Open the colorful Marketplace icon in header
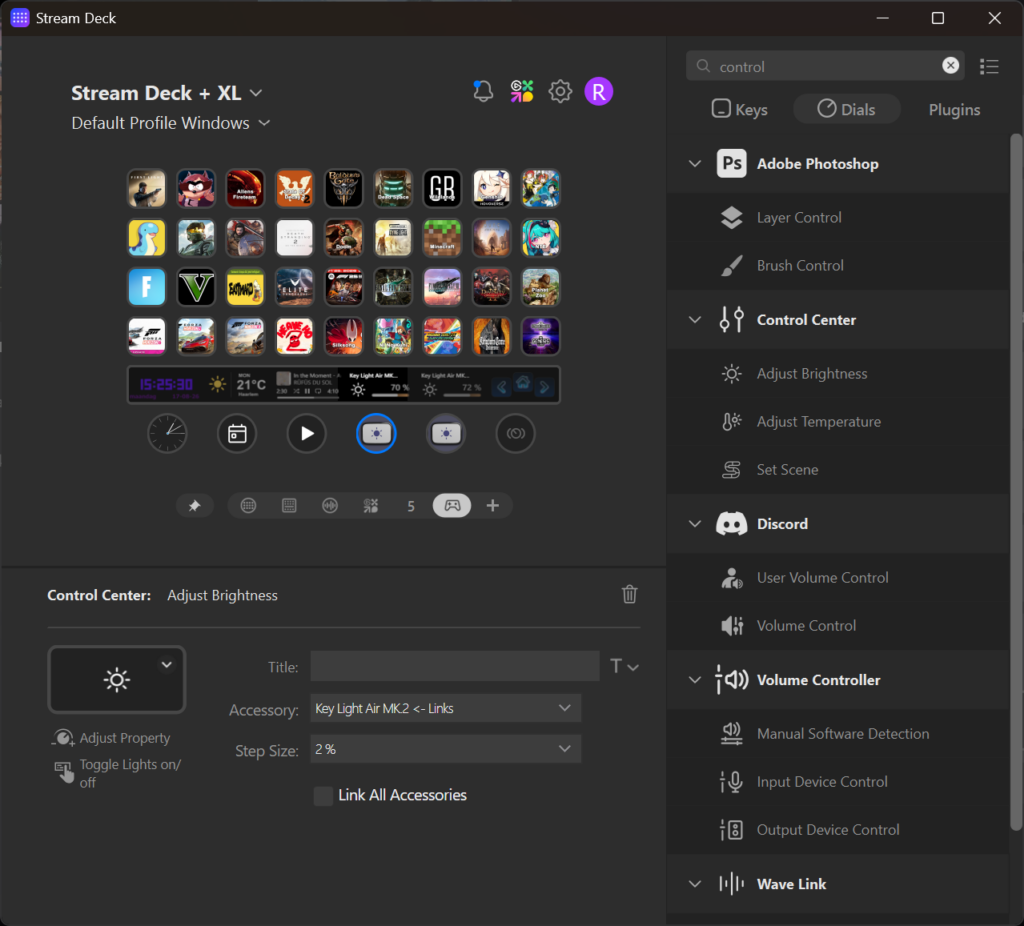 click(522, 91)
